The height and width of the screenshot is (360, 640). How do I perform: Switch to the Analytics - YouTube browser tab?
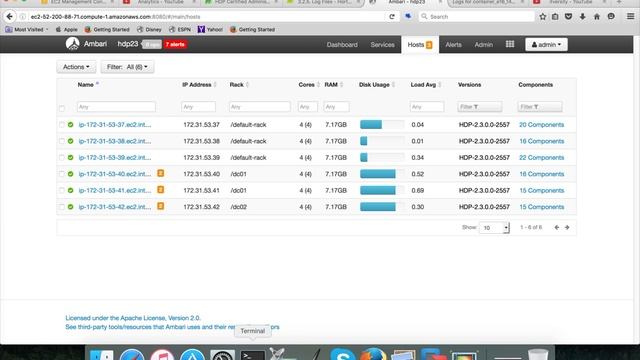(160, 2)
